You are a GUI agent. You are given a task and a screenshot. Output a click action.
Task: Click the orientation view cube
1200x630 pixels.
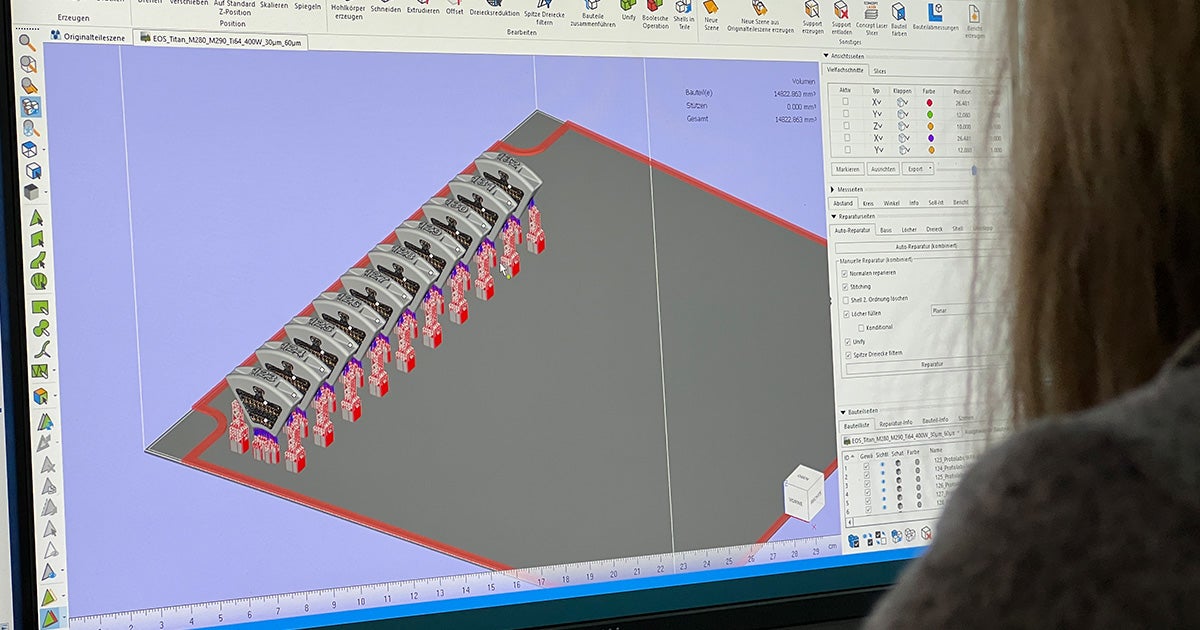[x=803, y=491]
